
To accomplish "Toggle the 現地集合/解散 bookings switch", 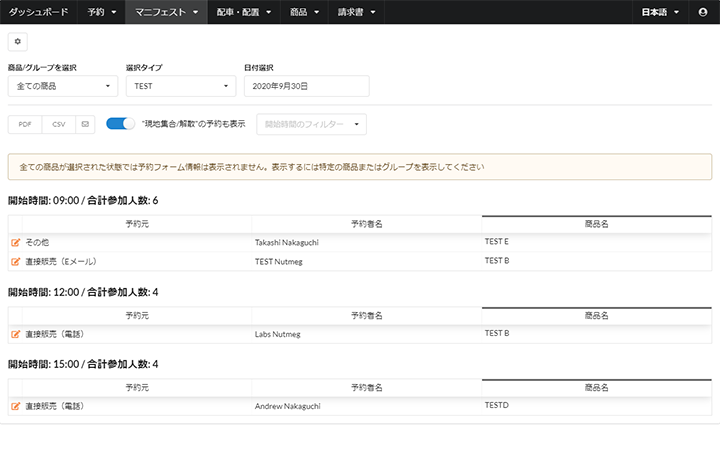I will [120, 124].
